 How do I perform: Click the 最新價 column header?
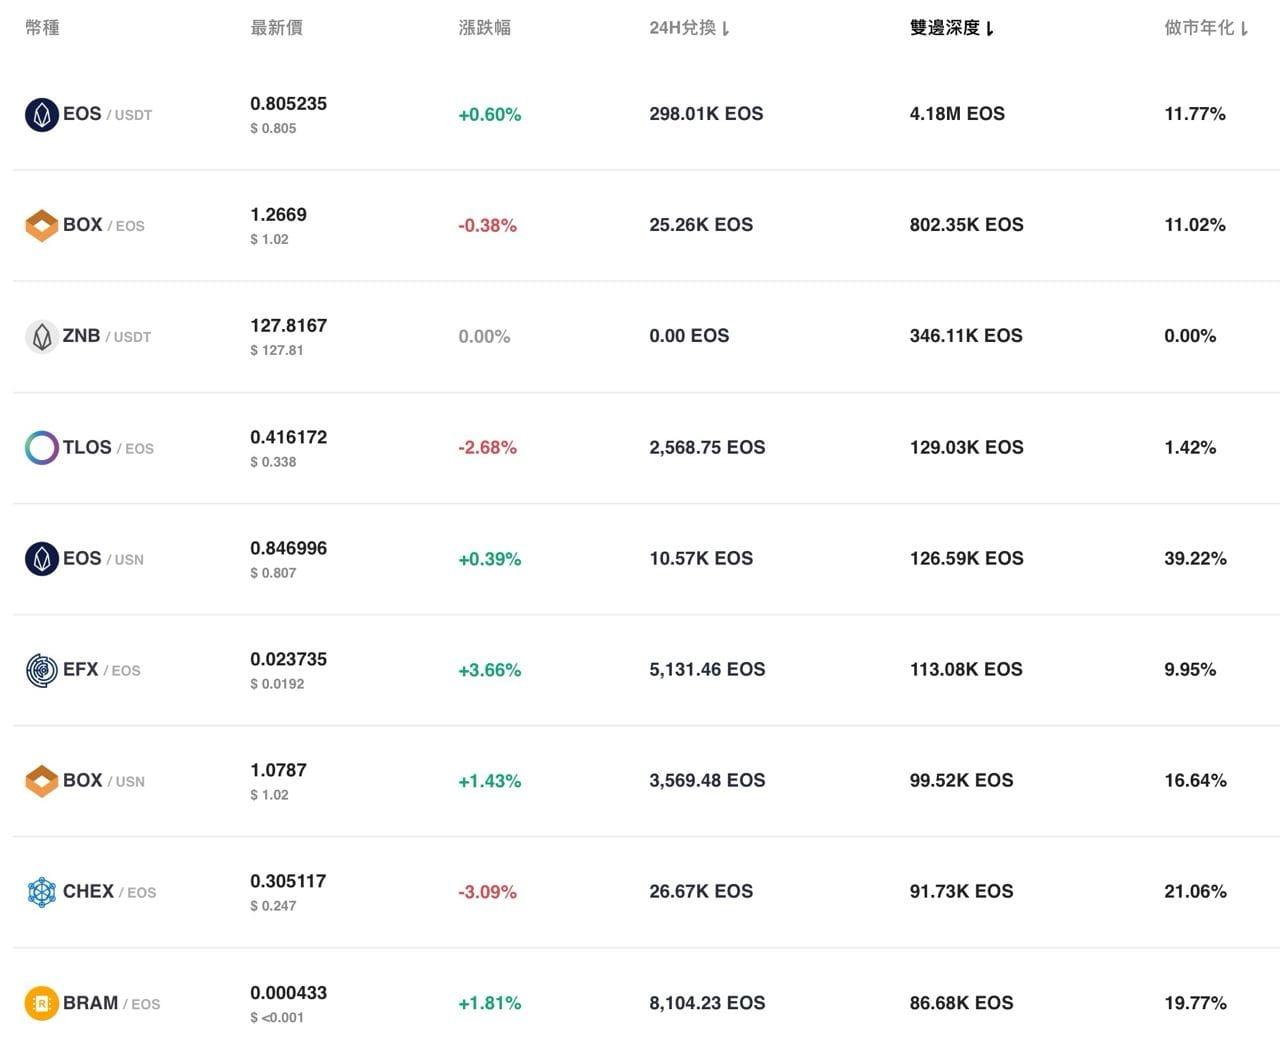click(x=275, y=28)
